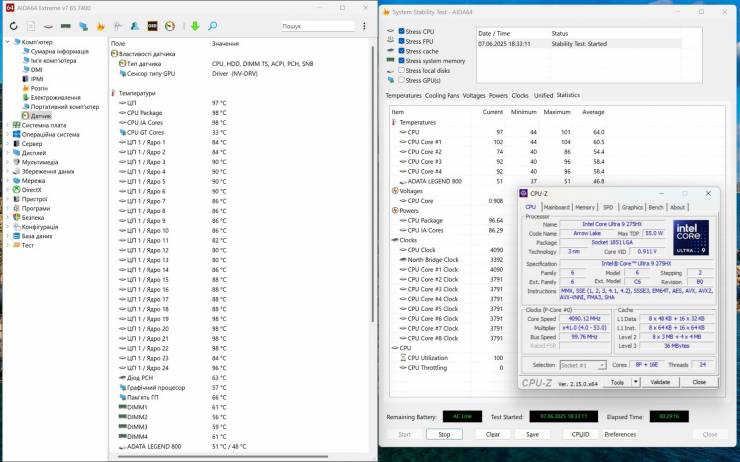Expand the Мережа tree node
Screen dimensions: 740x462
[x=8, y=181]
